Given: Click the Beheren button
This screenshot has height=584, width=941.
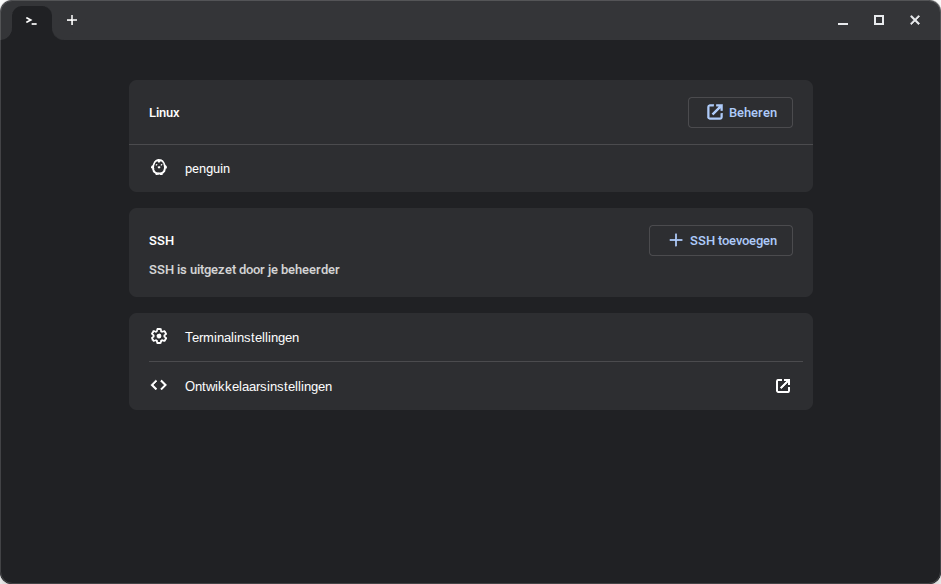Looking at the screenshot, I should click(740, 113).
